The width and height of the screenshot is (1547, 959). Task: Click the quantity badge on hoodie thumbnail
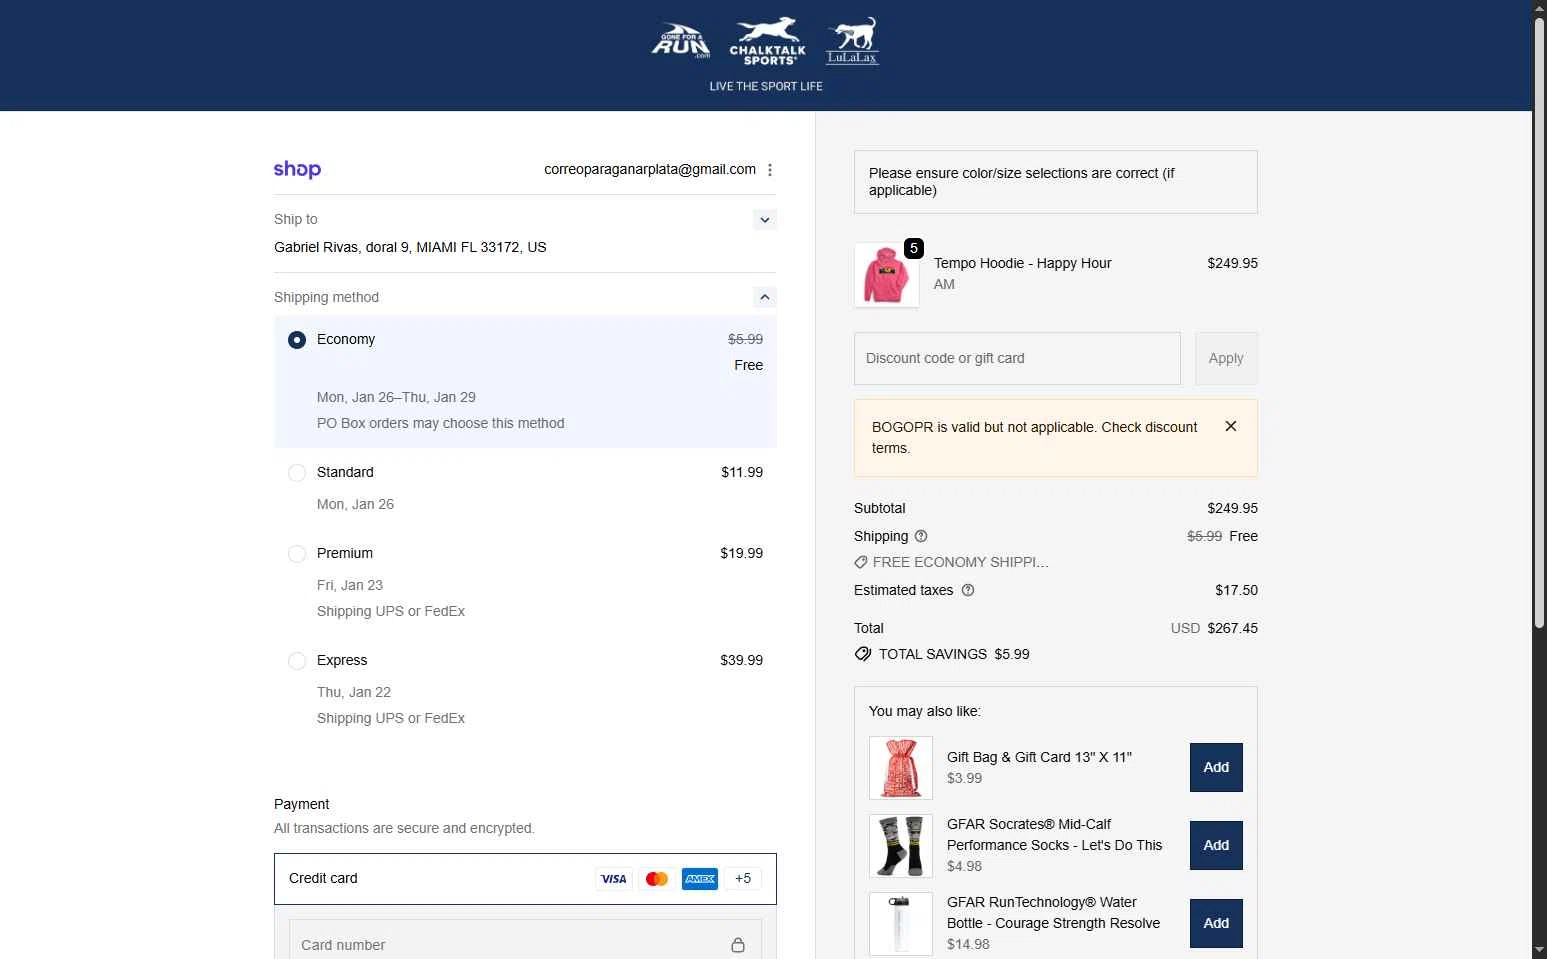913,248
